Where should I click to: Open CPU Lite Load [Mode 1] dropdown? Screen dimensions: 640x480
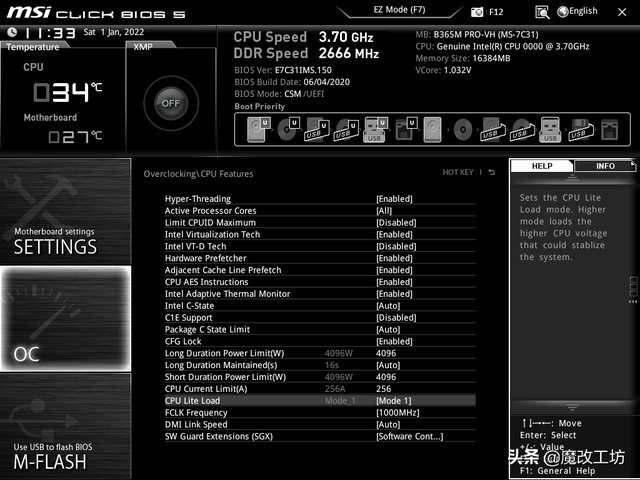pos(394,400)
